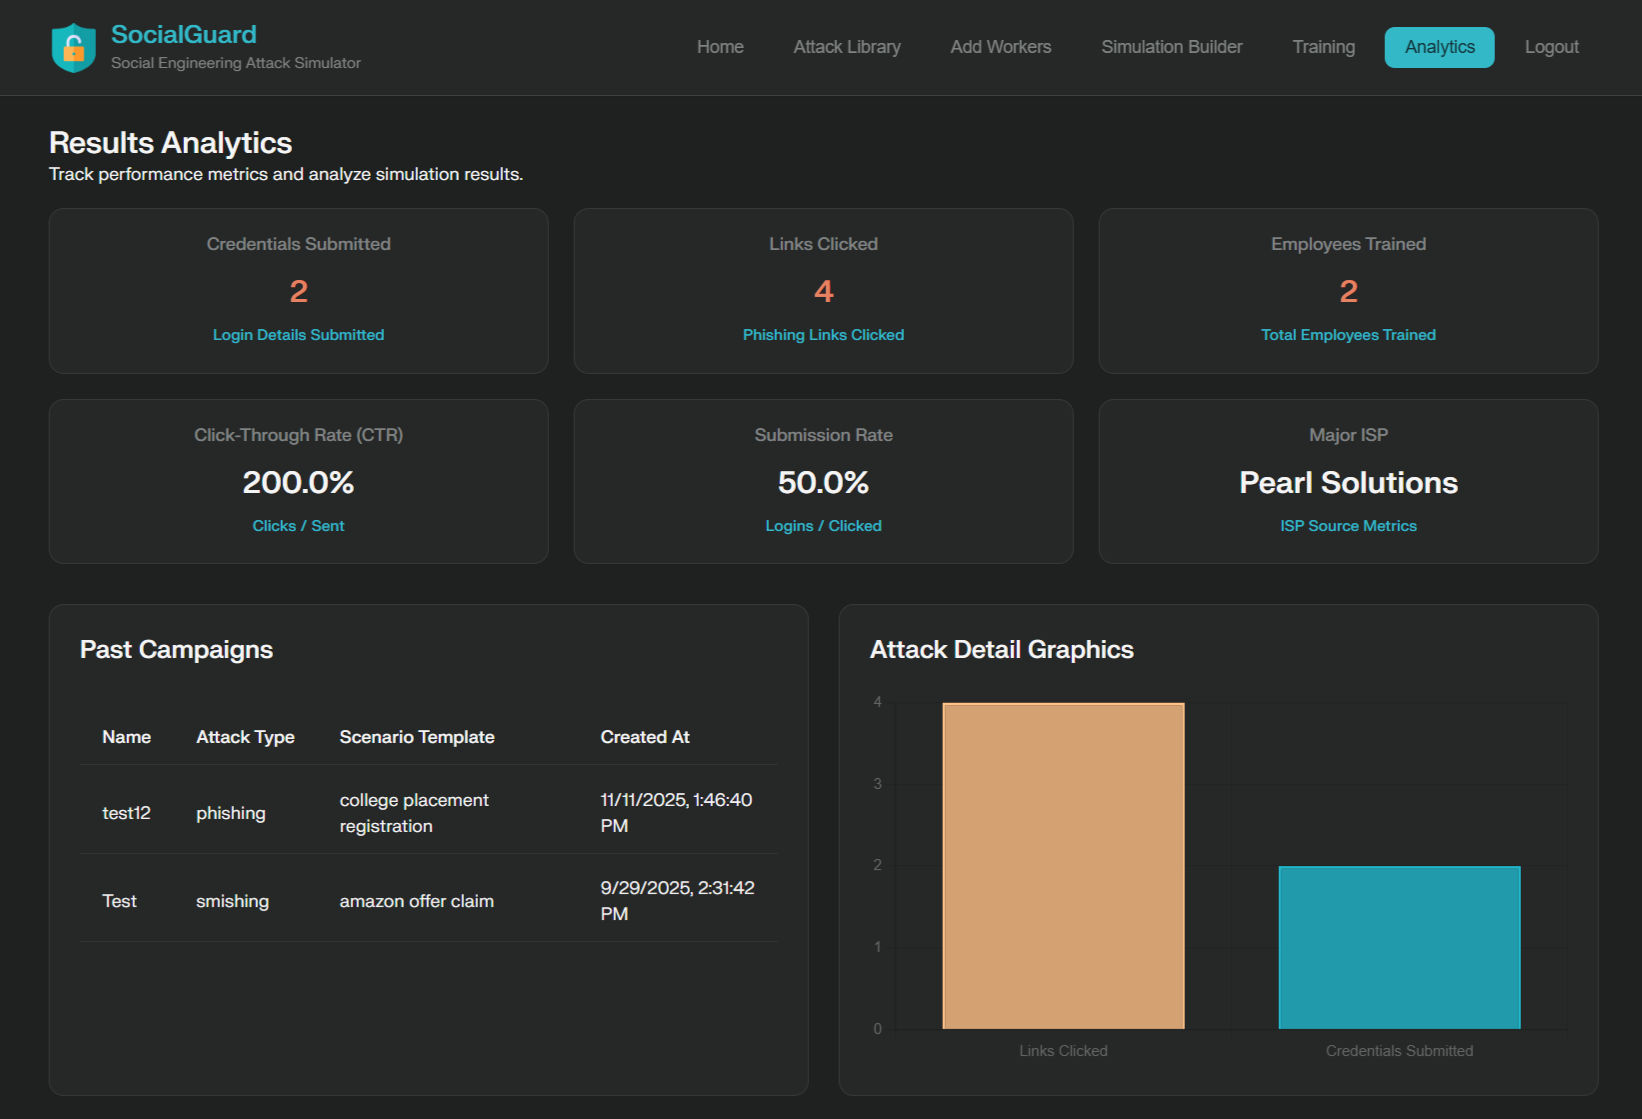Navigate to the Home menu item
This screenshot has width=1642, height=1119.
(x=720, y=46)
